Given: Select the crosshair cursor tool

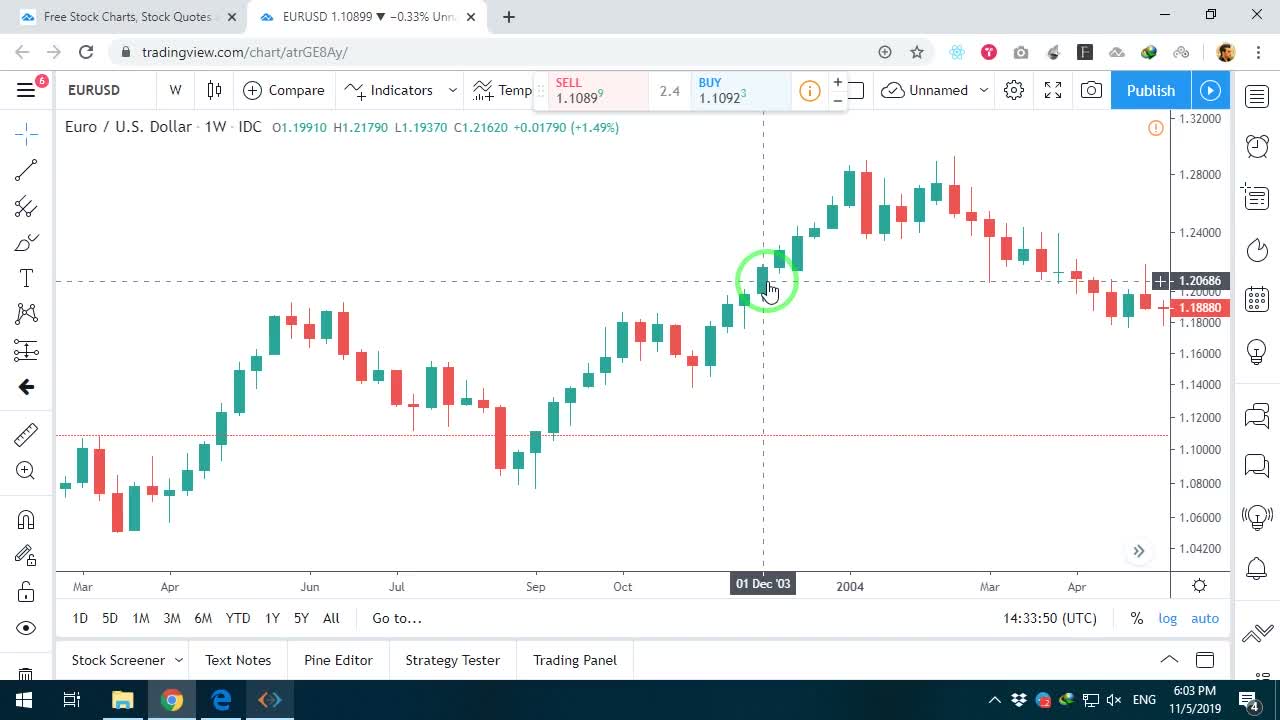Looking at the screenshot, I should click(x=26, y=132).
